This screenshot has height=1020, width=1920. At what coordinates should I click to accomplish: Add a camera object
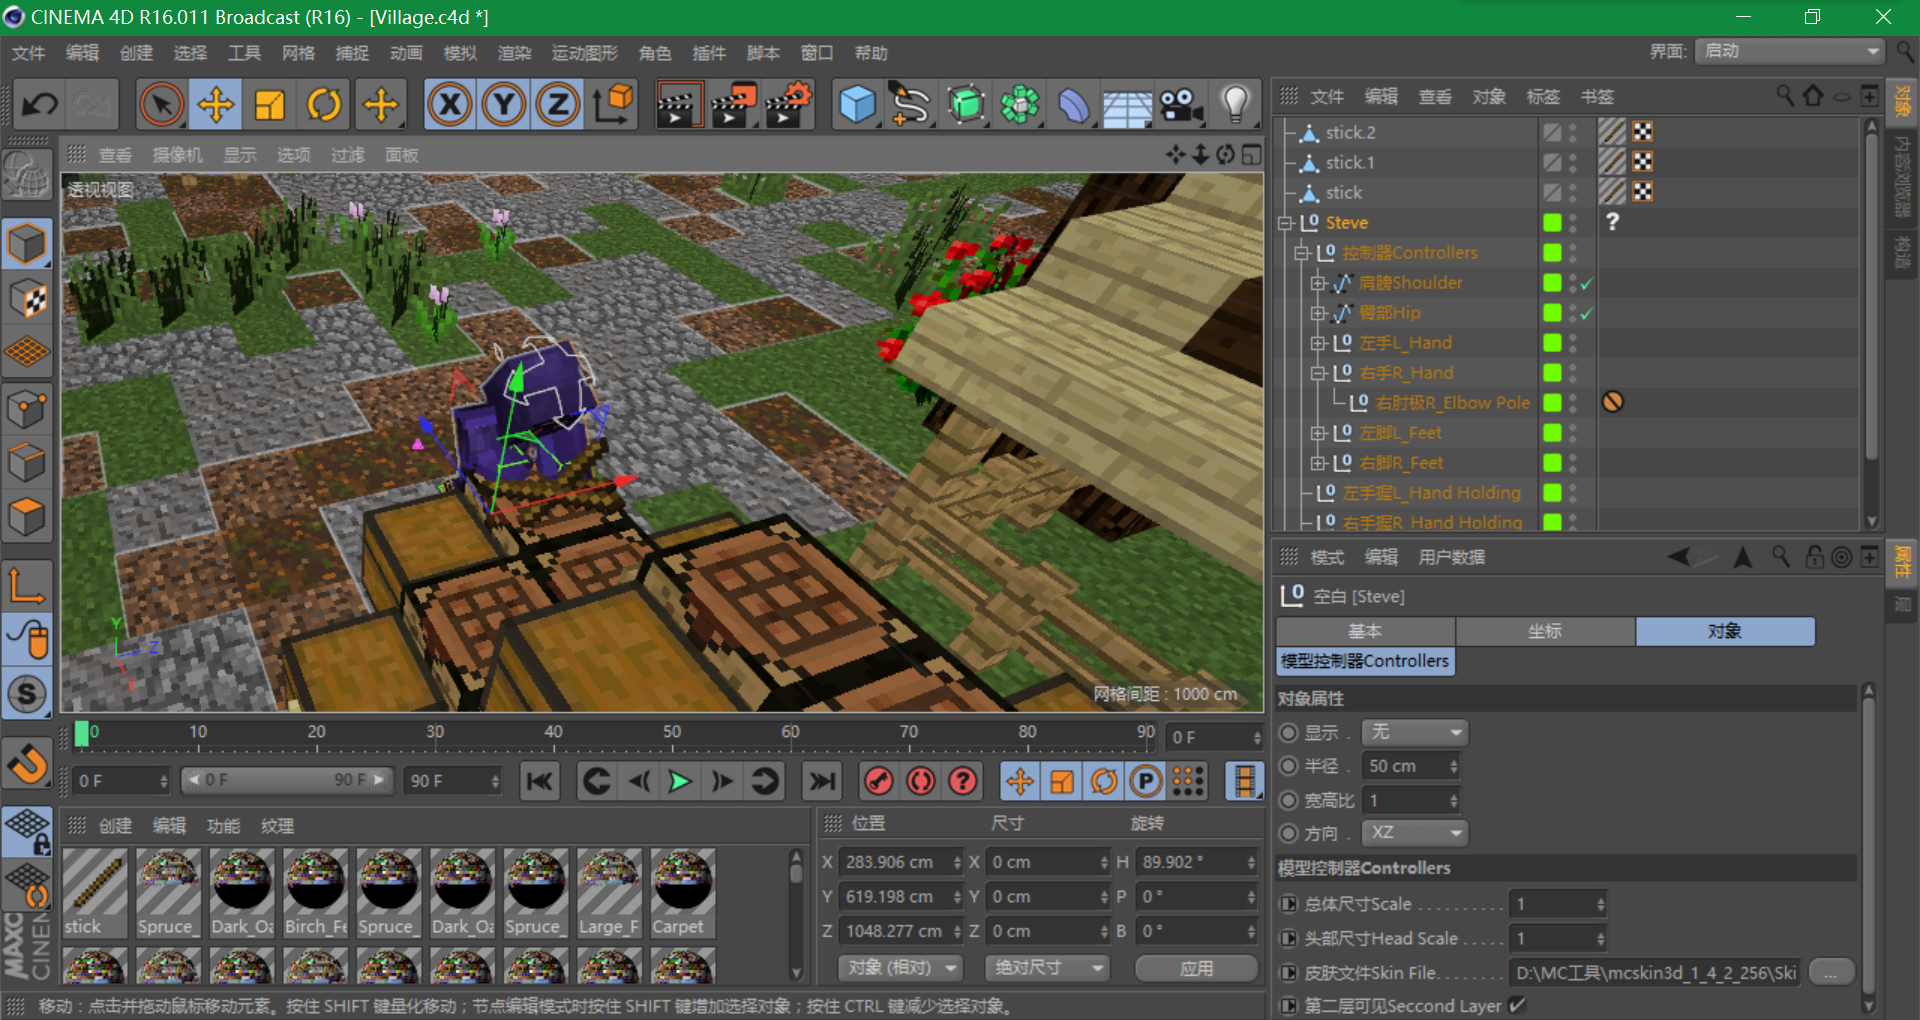point(1181,104)
